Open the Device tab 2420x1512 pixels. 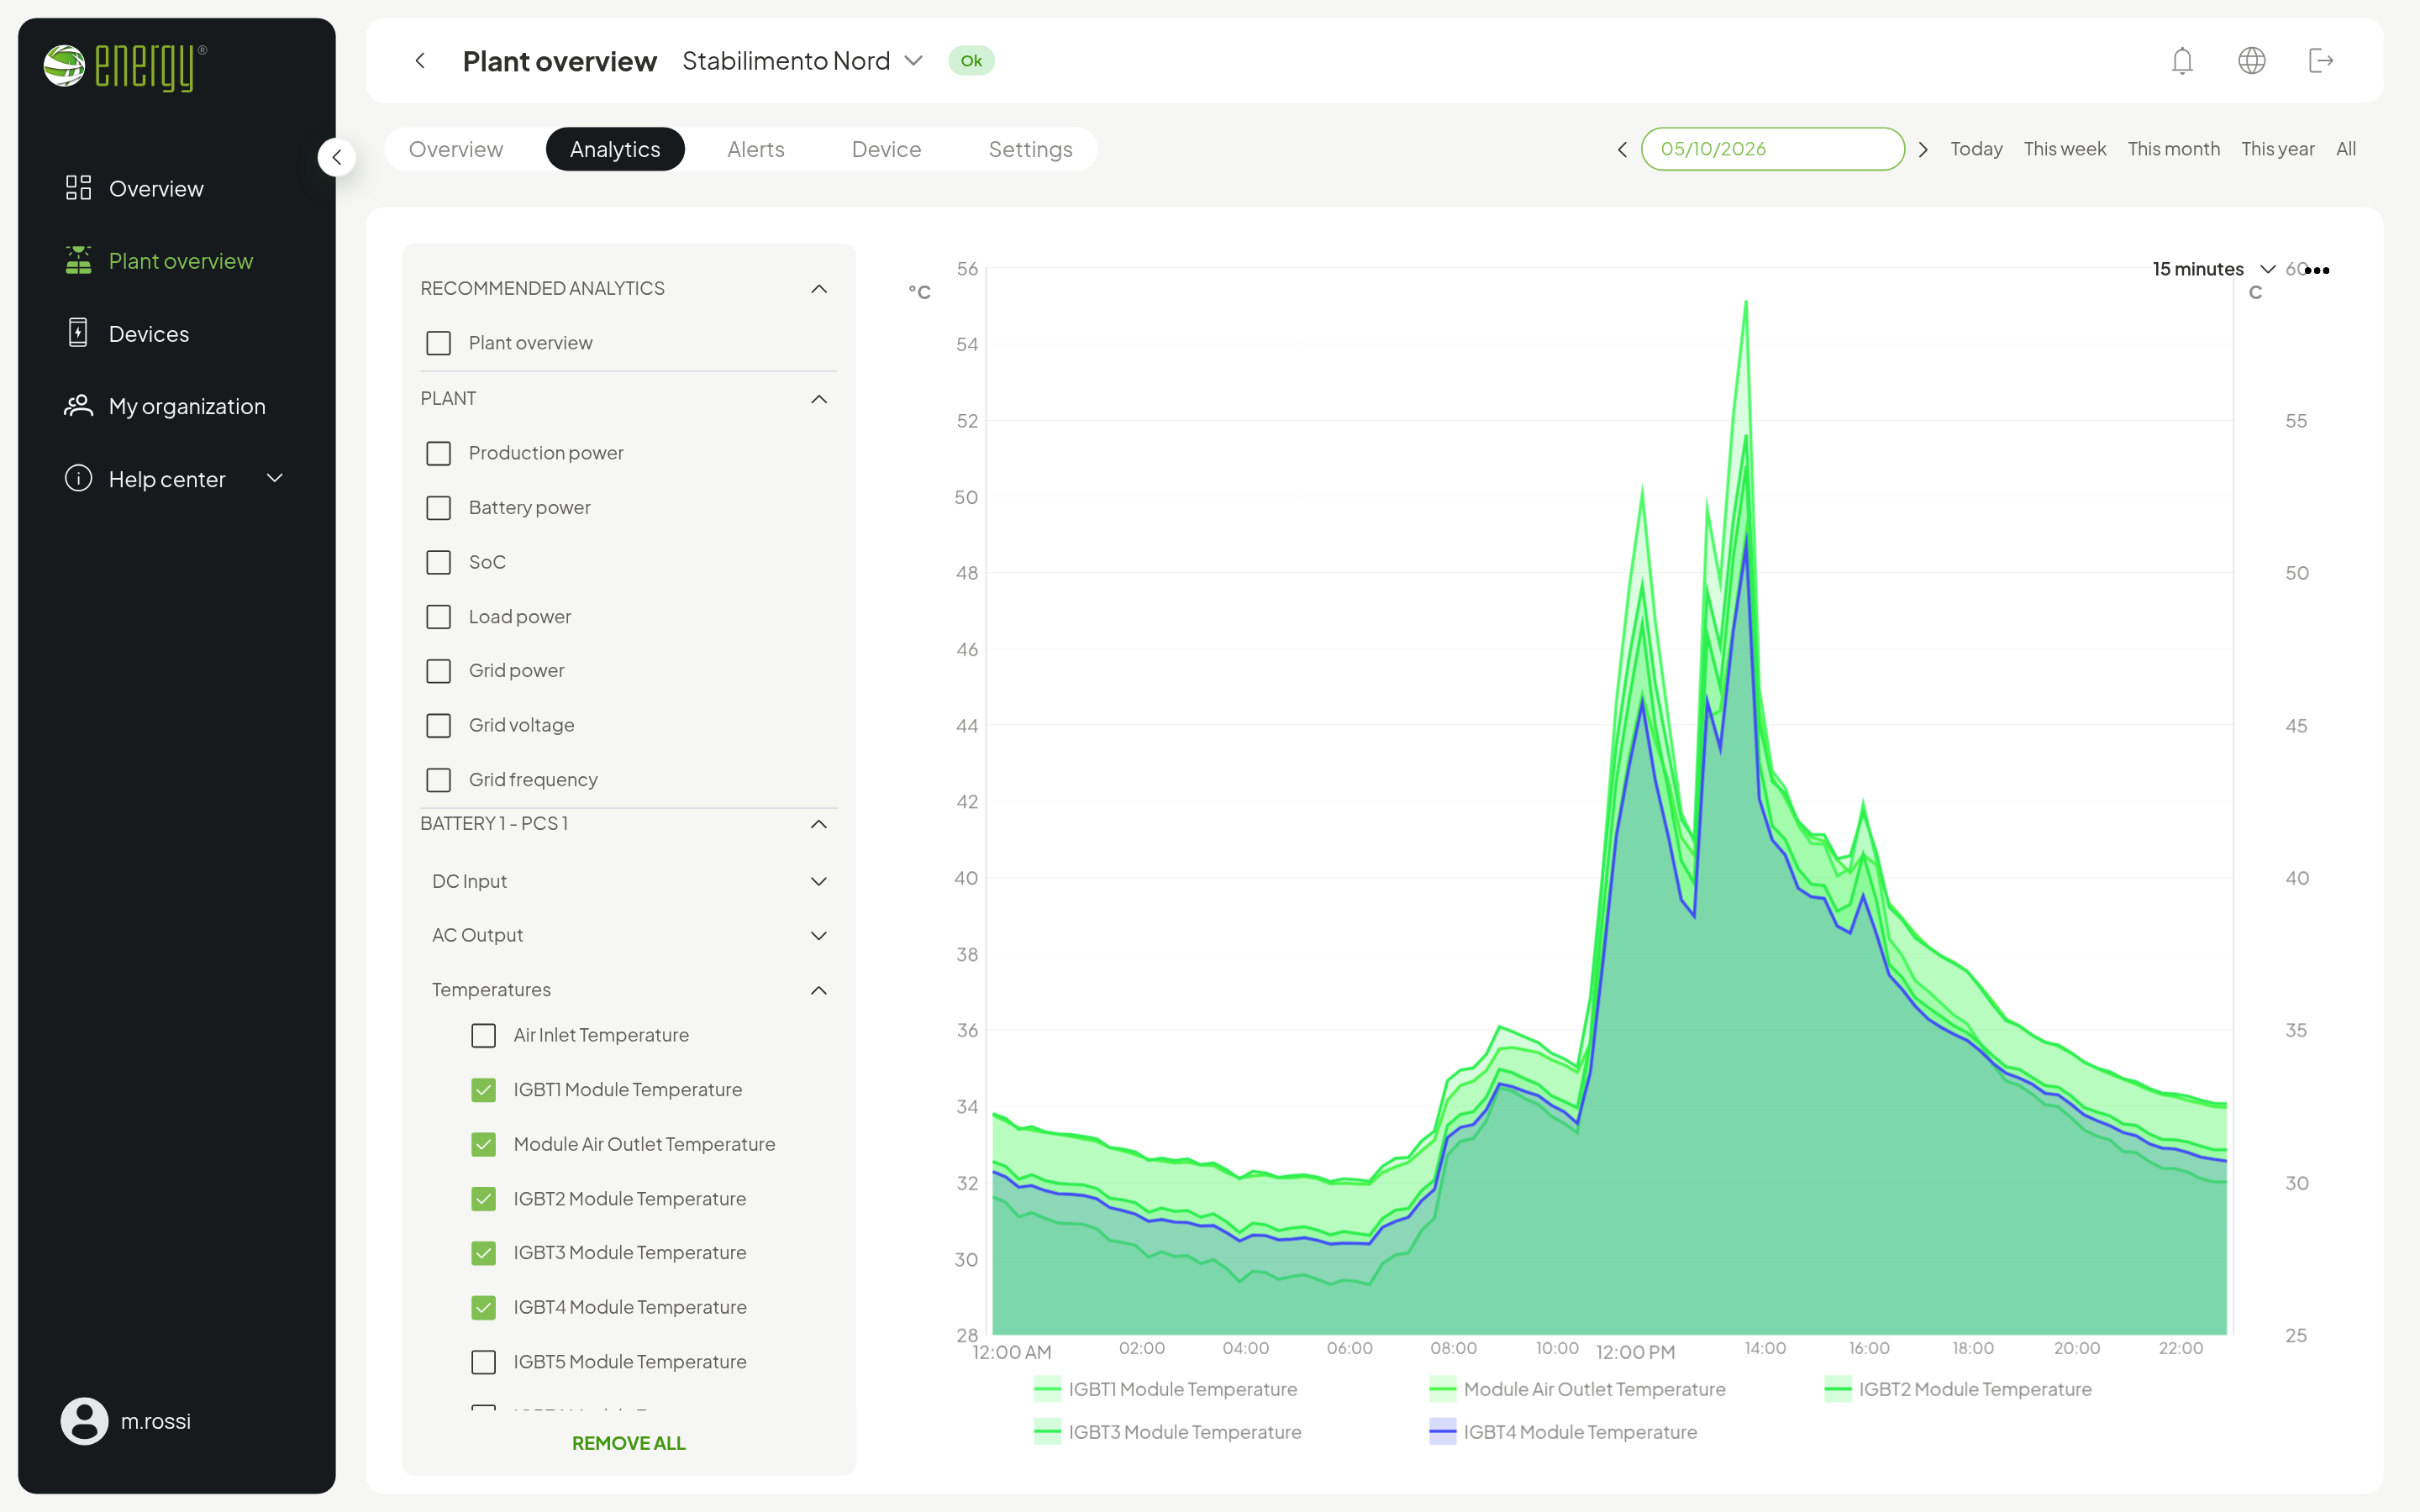886,149
